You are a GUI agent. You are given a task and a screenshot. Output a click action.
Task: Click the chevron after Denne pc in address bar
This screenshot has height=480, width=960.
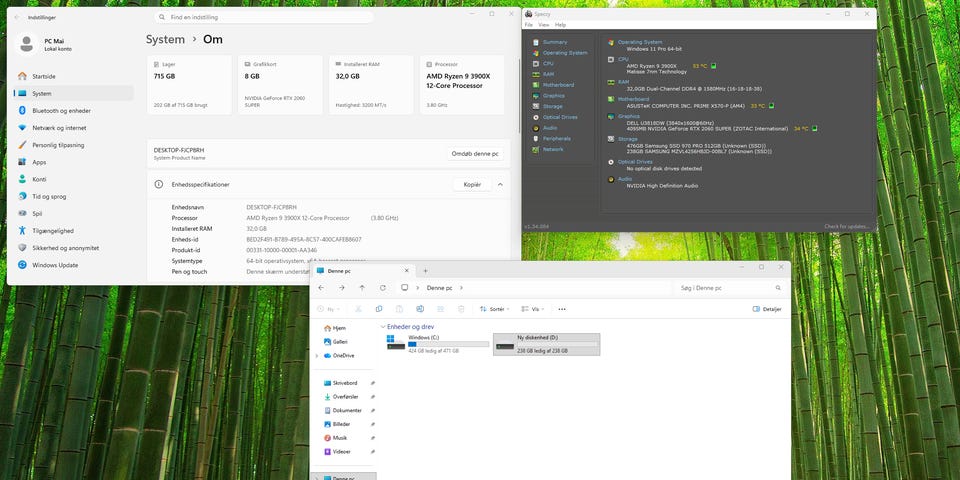coord(461,288)
